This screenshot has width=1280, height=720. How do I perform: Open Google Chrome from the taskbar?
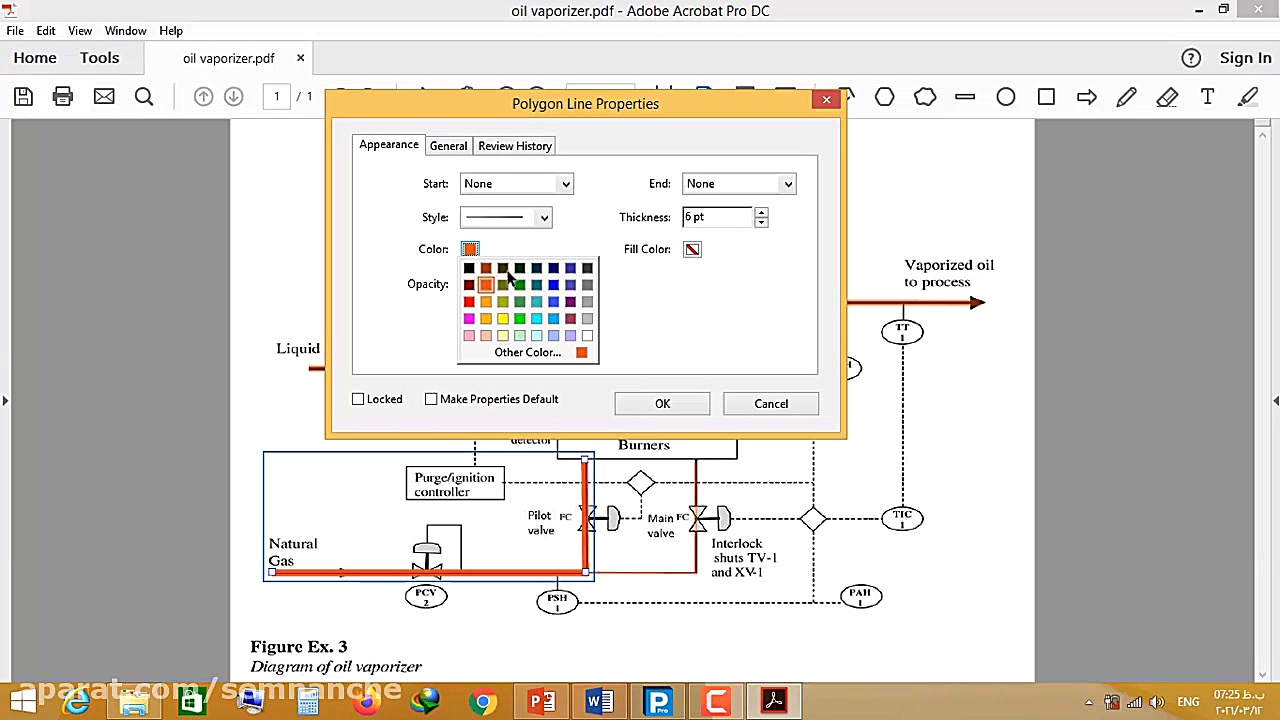pyautogui.click(x=483, y=702)
